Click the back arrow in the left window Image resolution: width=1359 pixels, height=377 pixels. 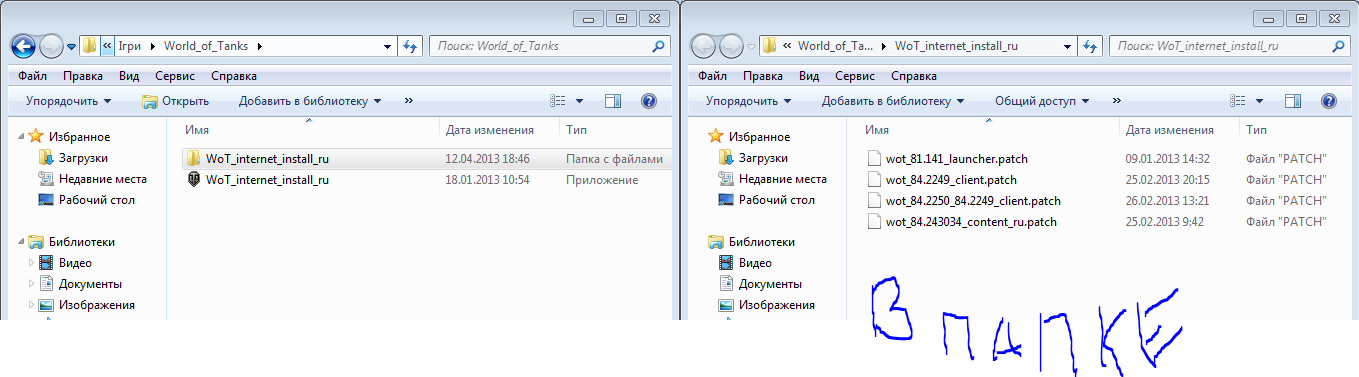[23, 46]
